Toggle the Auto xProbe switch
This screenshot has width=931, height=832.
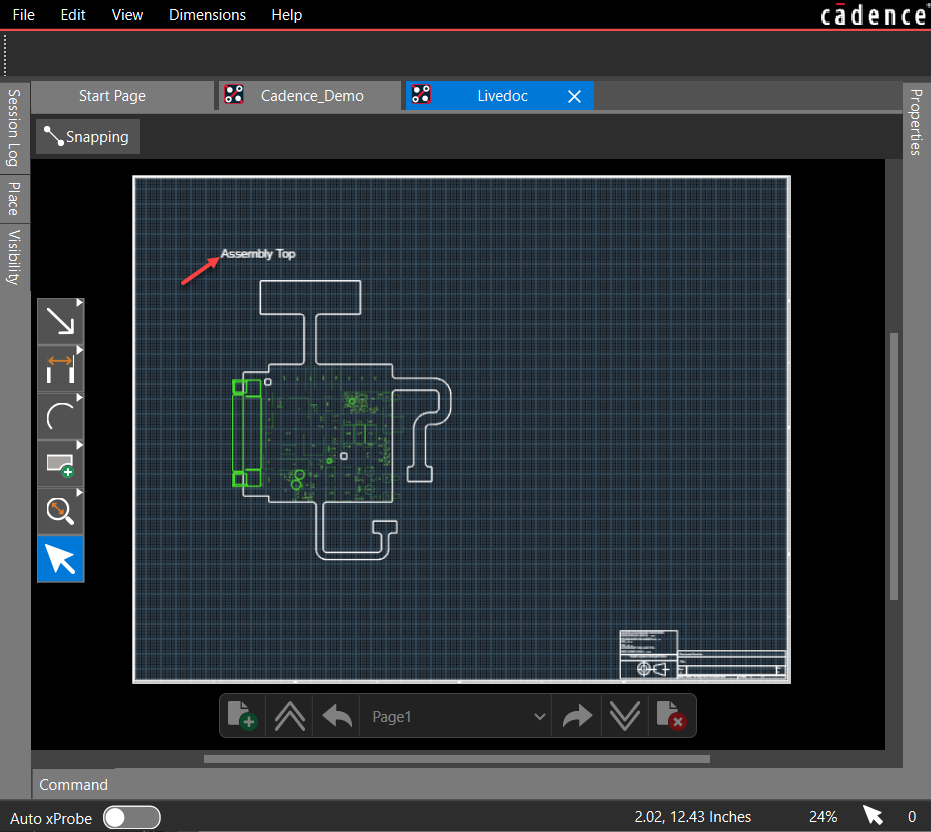click(x=131, y=817)
